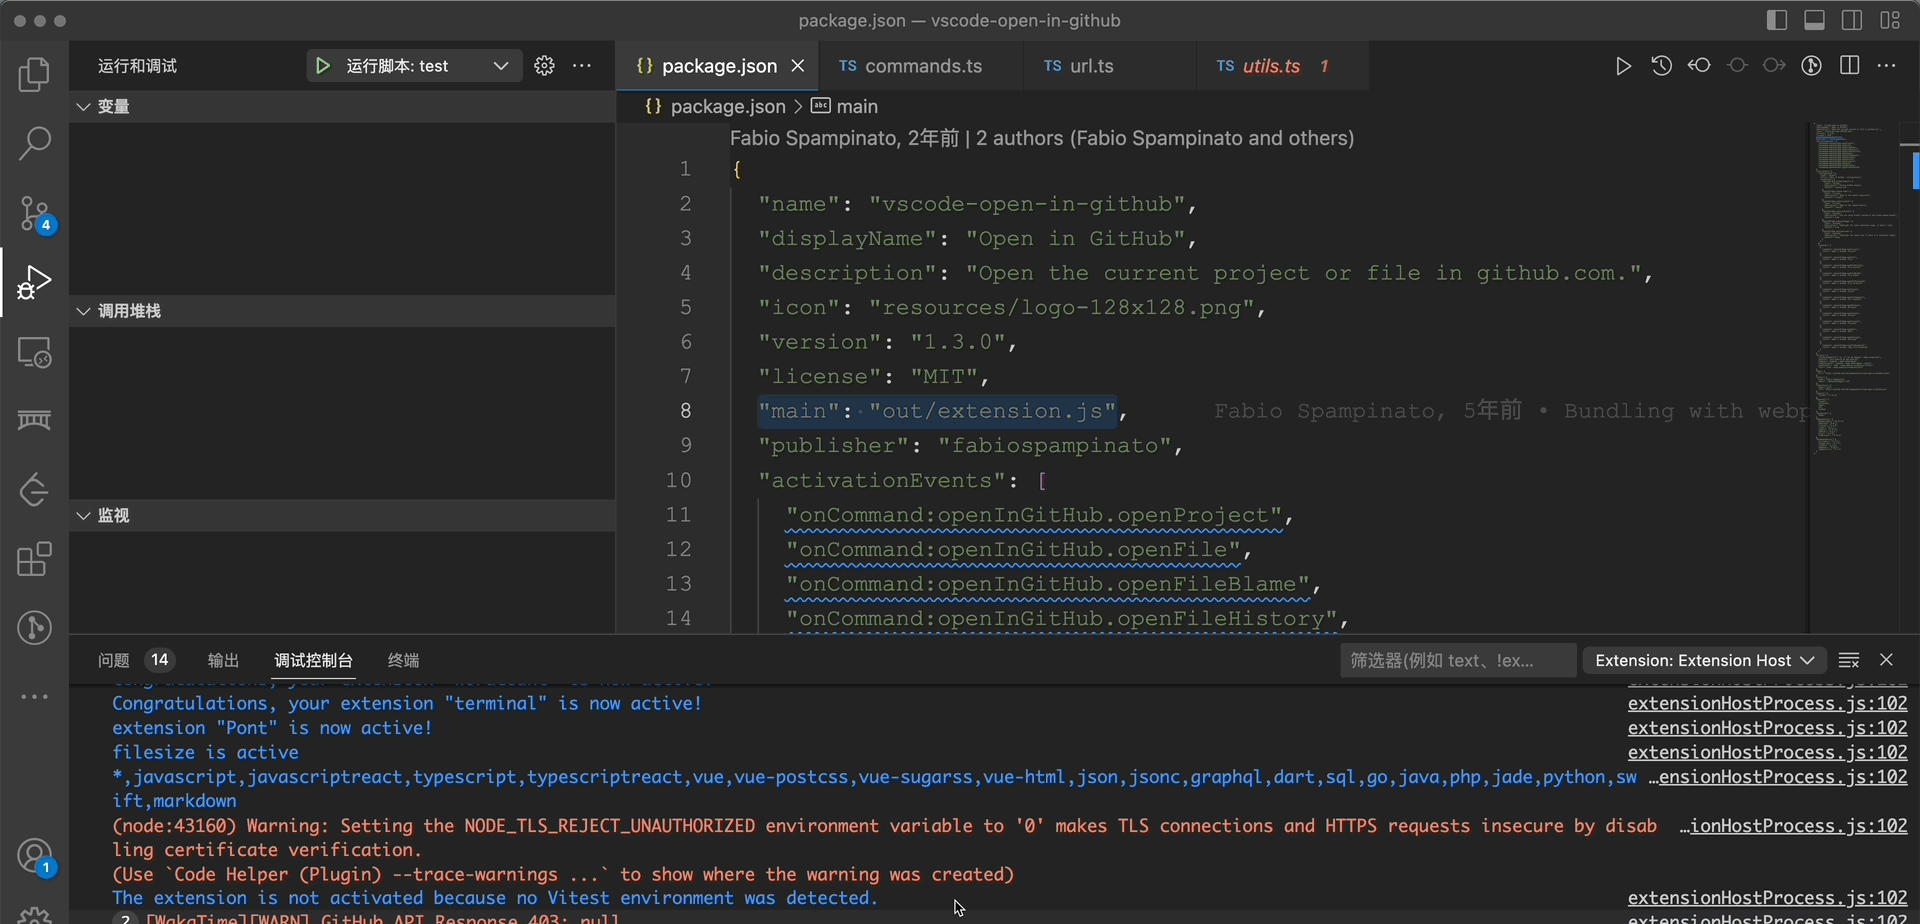The height and width of the screenshot is (924, 1920).
Task: Open the Explorer view in activity bar
Action: point(34,74)
